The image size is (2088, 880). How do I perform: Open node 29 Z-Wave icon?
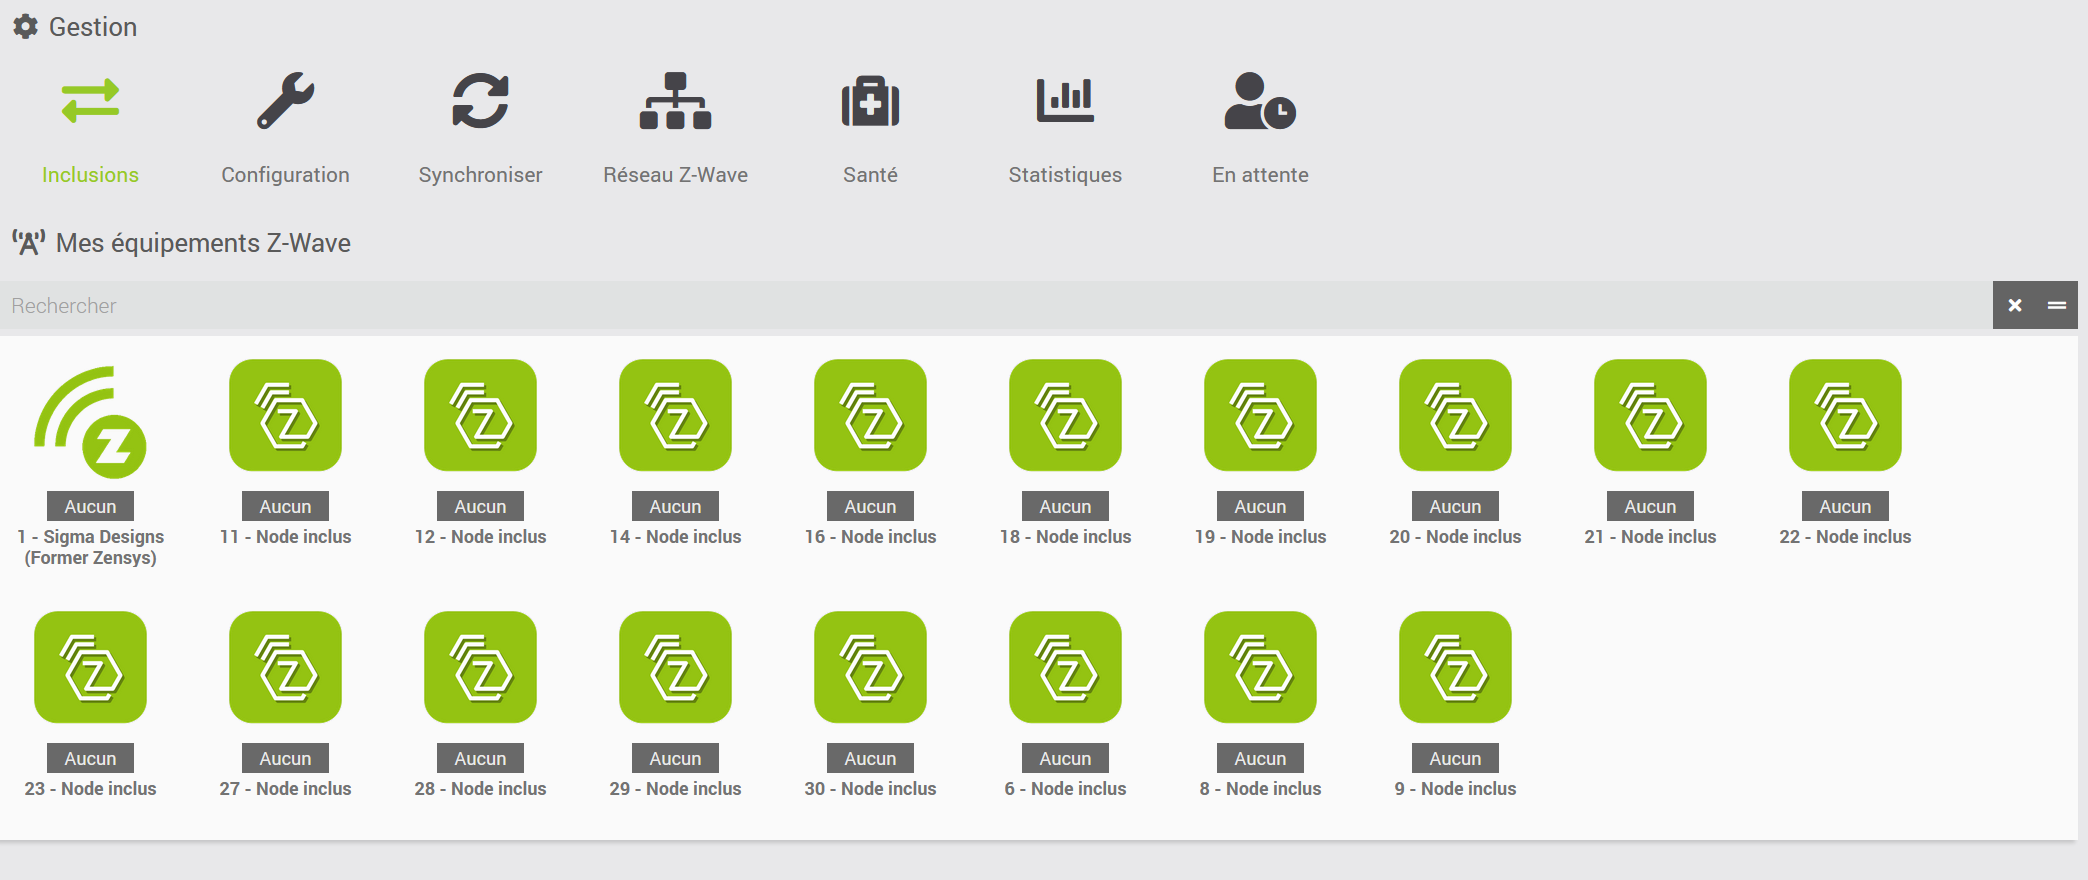675,667
